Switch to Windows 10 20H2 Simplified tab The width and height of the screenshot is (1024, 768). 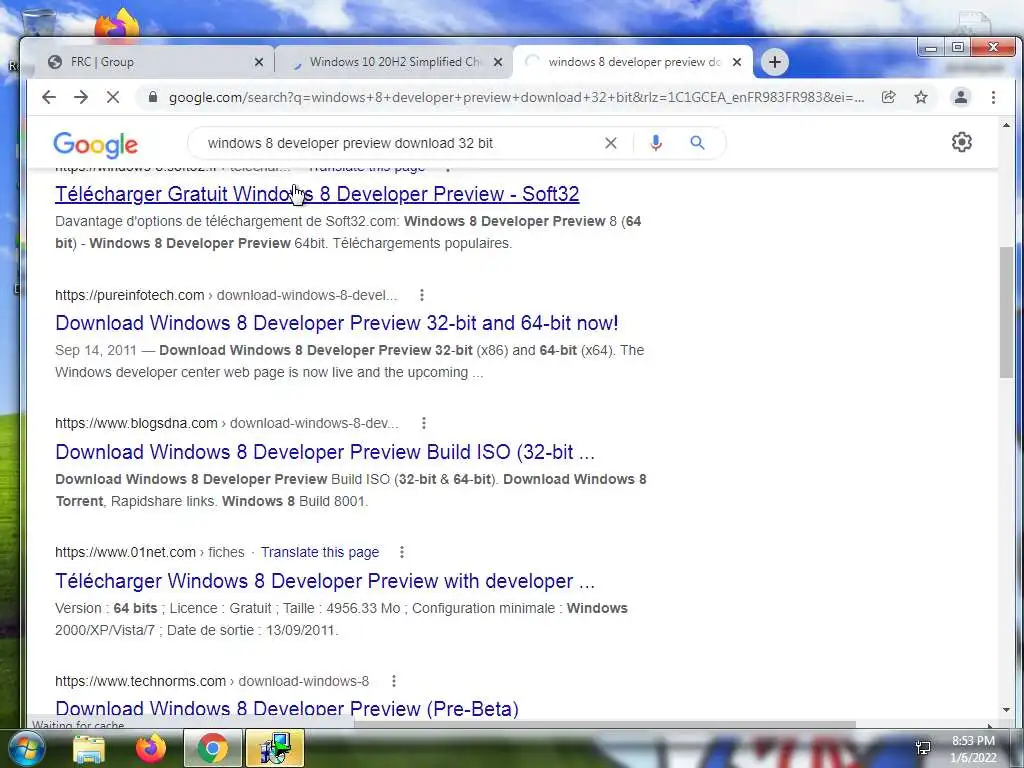(x=394, y=62)
